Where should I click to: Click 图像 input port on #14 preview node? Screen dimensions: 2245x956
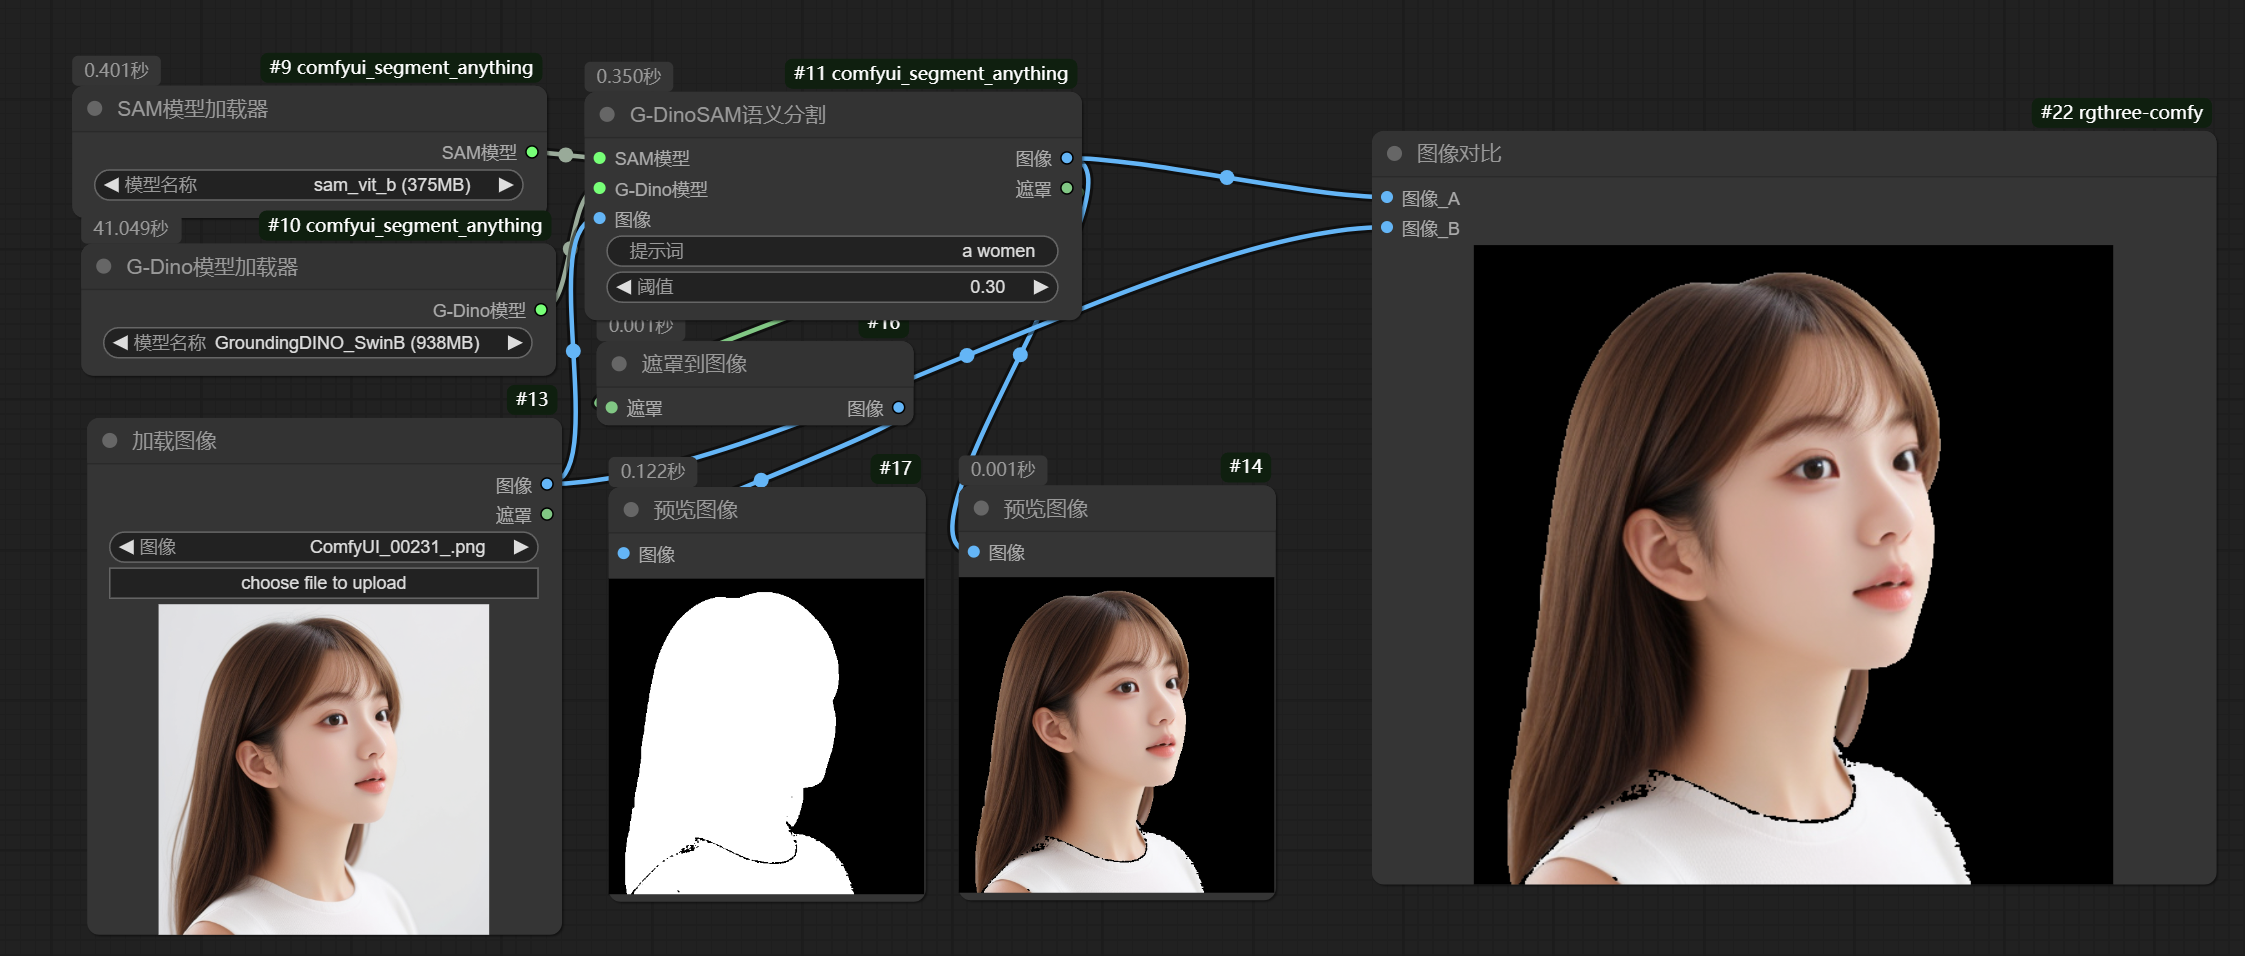974,552
